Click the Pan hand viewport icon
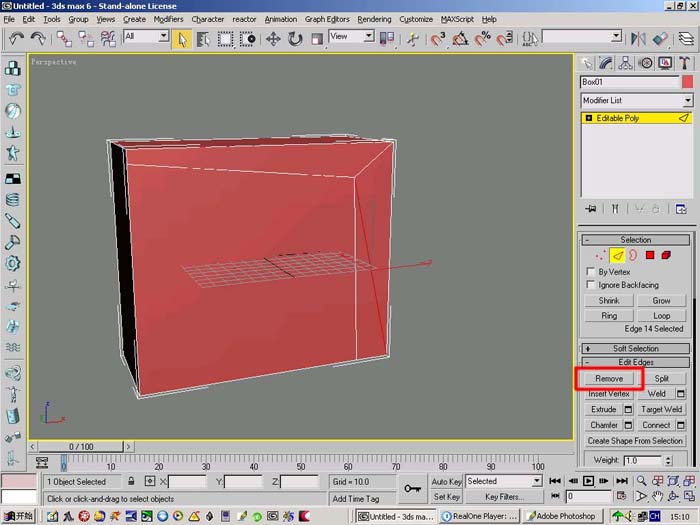The height and width of the screenshot is (525, 700). tap(657, 496)
